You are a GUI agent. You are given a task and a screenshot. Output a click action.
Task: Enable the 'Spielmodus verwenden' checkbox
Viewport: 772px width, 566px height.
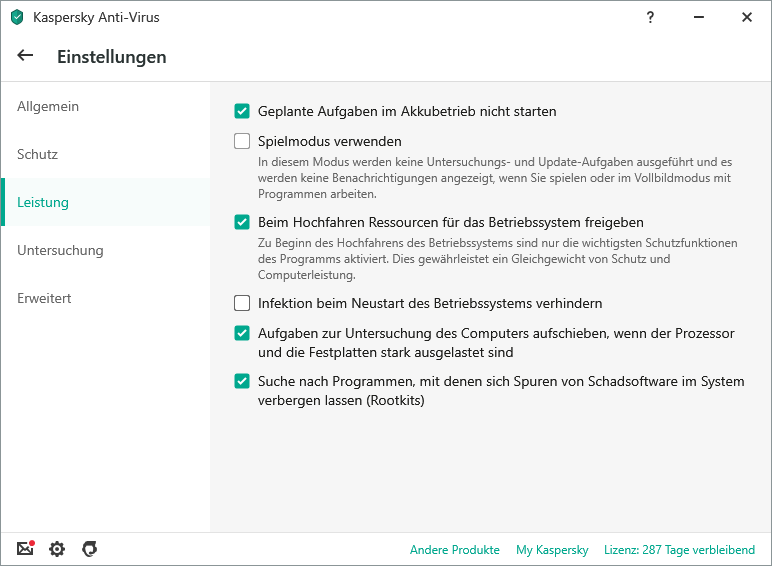pos(242,142)
